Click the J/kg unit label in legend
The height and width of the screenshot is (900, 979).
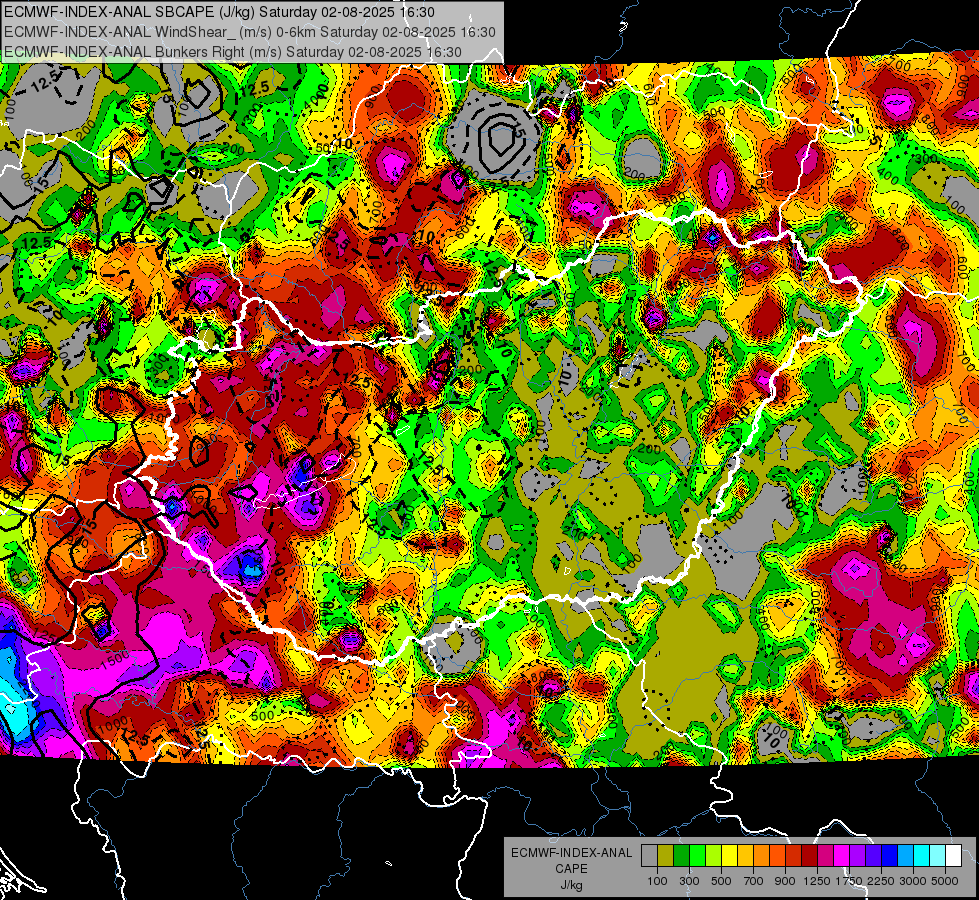click(x=571, y=885)
